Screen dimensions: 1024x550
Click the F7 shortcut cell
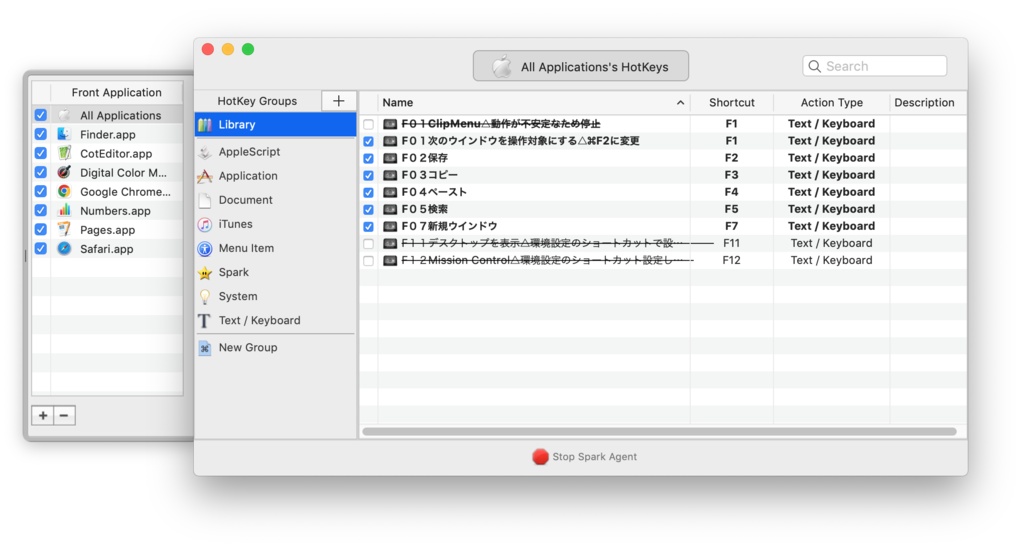(731, 227)
